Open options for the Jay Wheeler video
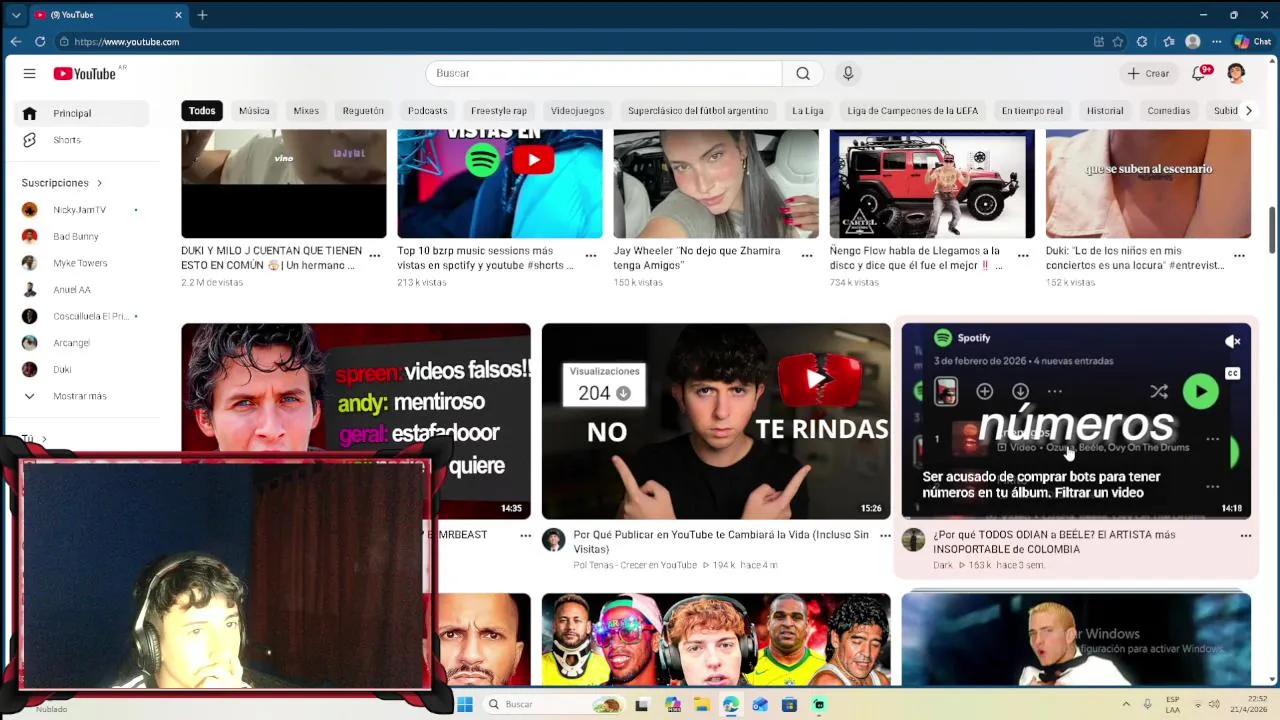The image size is (1280, 720). point(807,256)
